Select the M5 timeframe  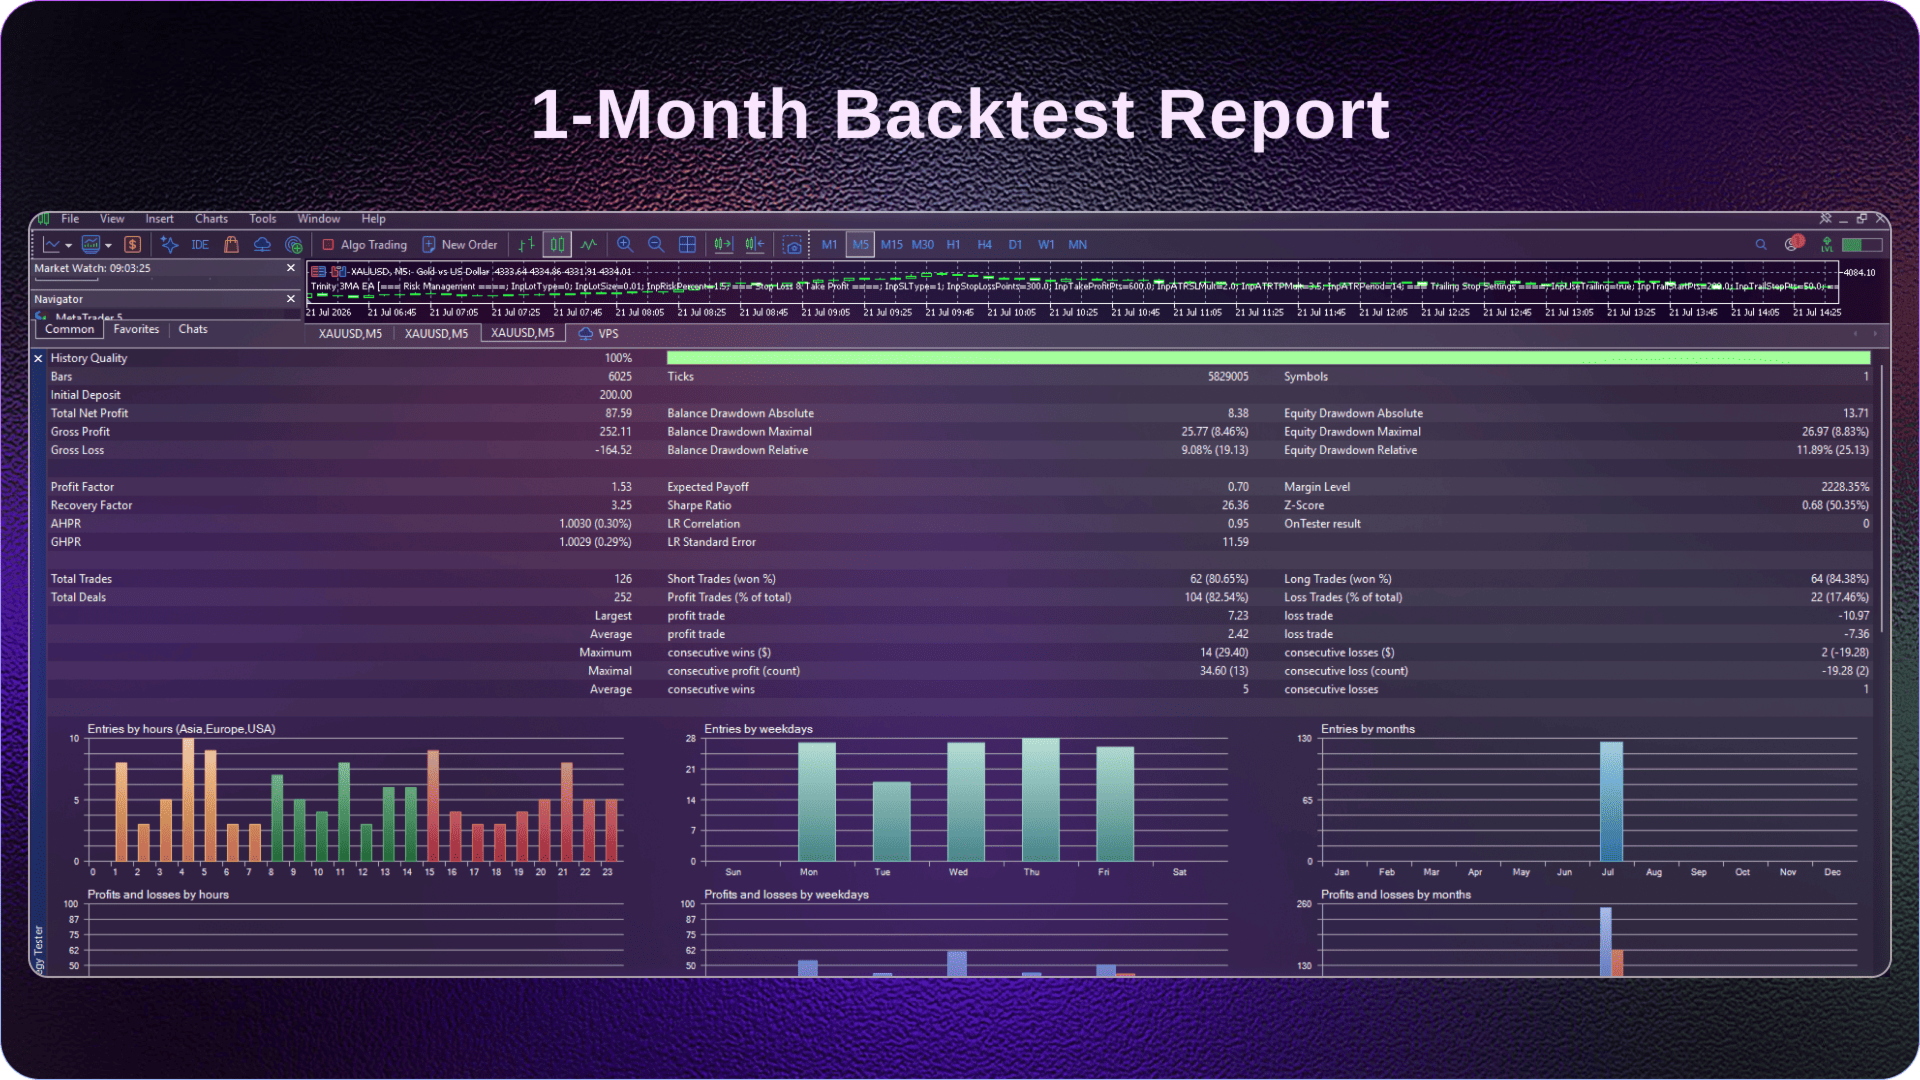click(860, 245)
